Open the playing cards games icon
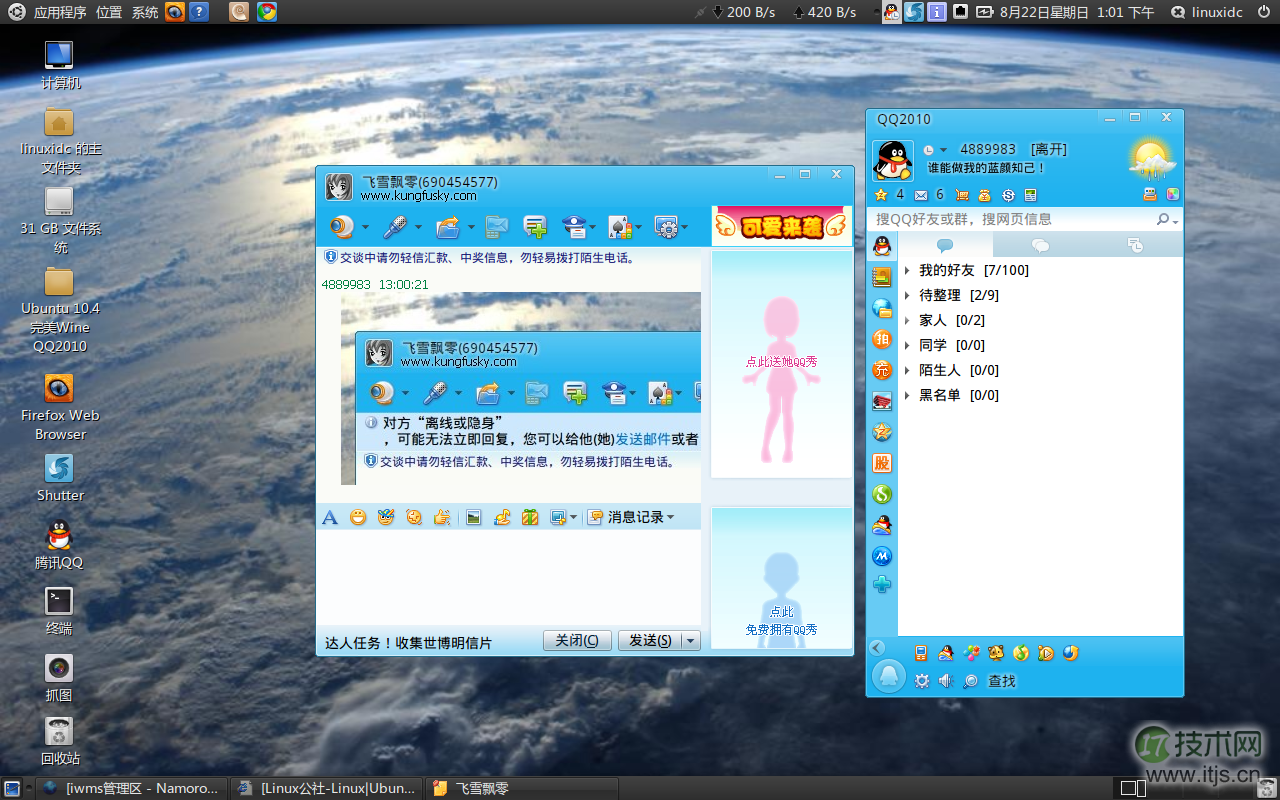This screenshot has width=1280, height=800. pos(619,227)
